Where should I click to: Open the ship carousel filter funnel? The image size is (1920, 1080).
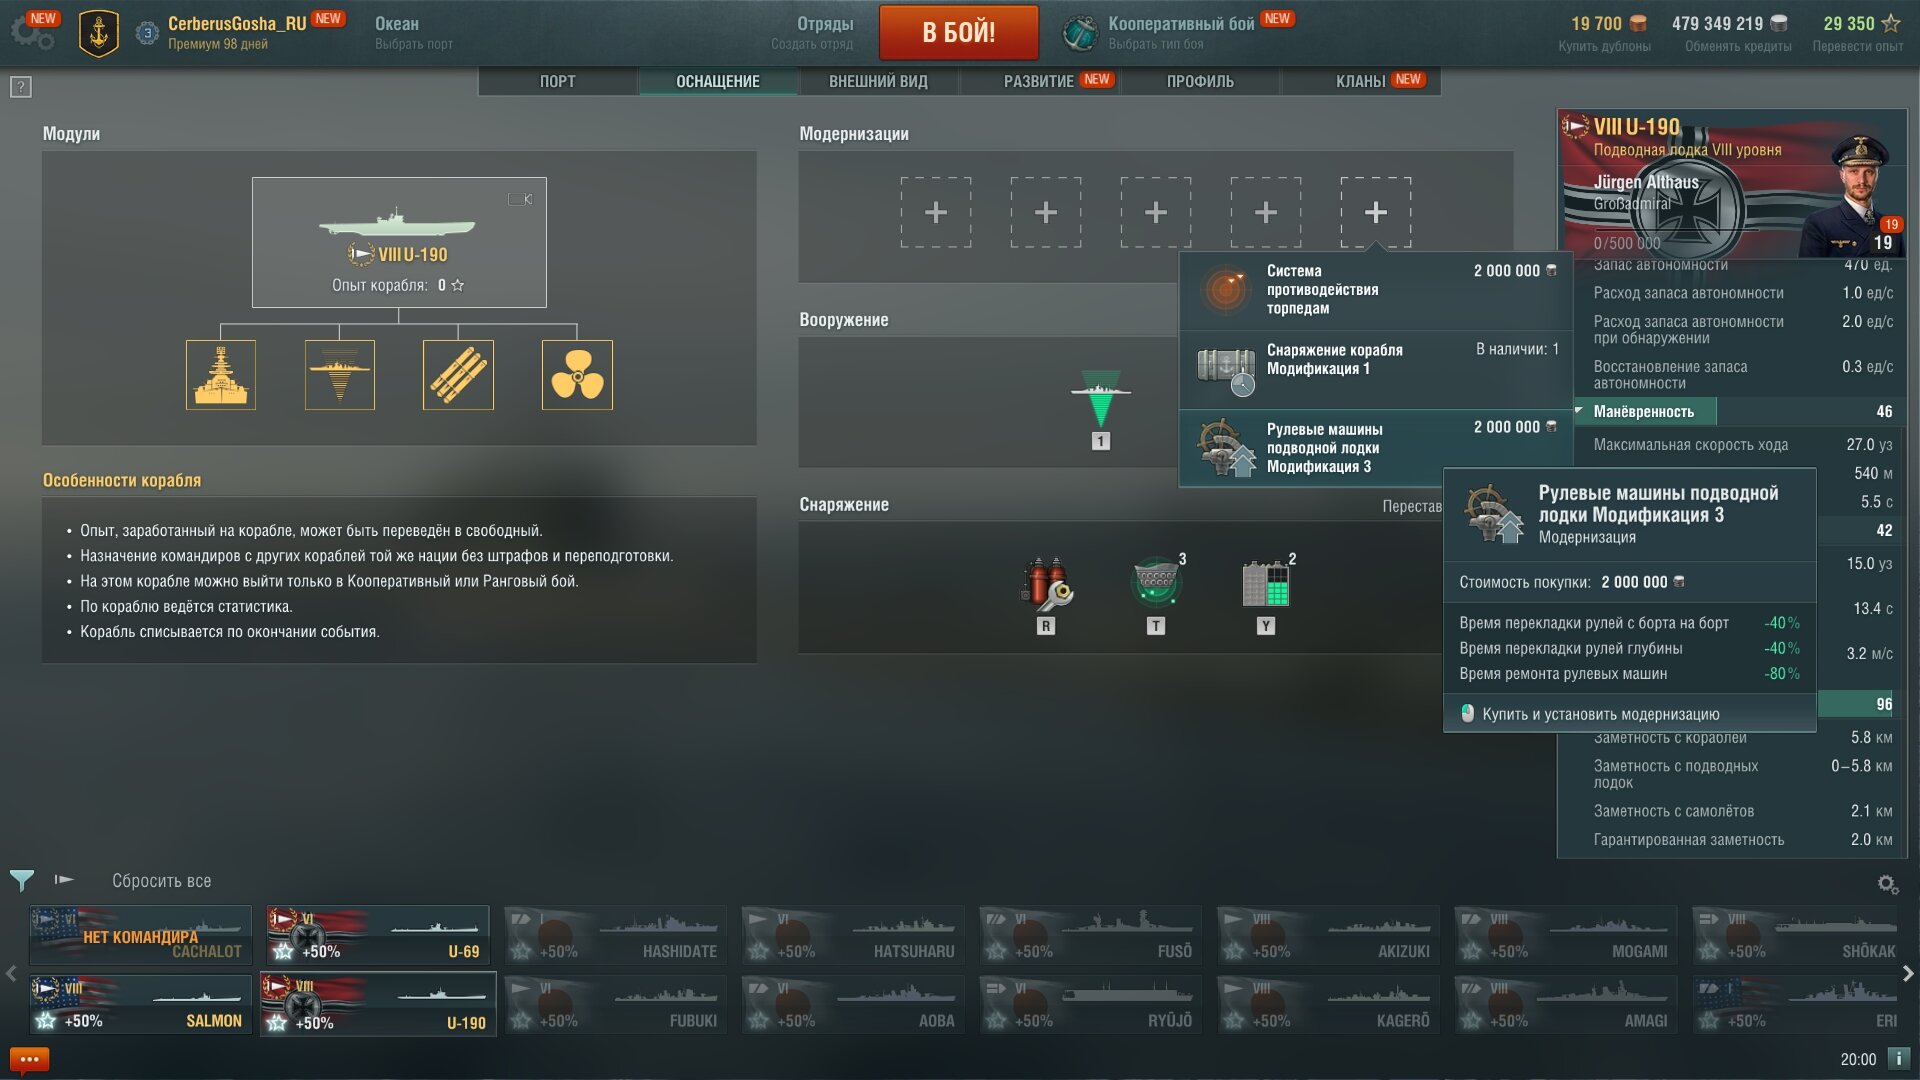click(x=21, y=880)
